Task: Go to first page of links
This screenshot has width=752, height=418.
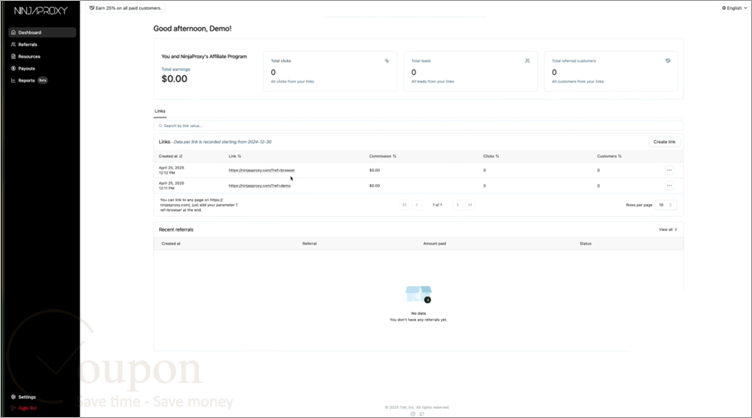Action: click(x=404, y=205)
